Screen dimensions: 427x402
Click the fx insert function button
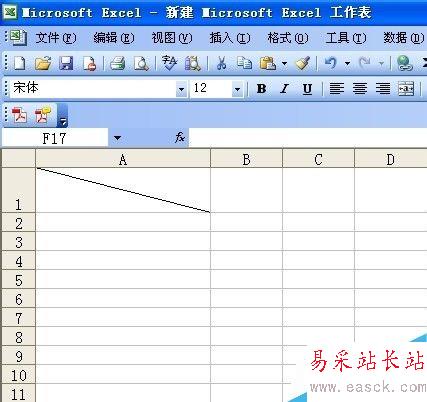pyautogui.click(x=180, y=137)
